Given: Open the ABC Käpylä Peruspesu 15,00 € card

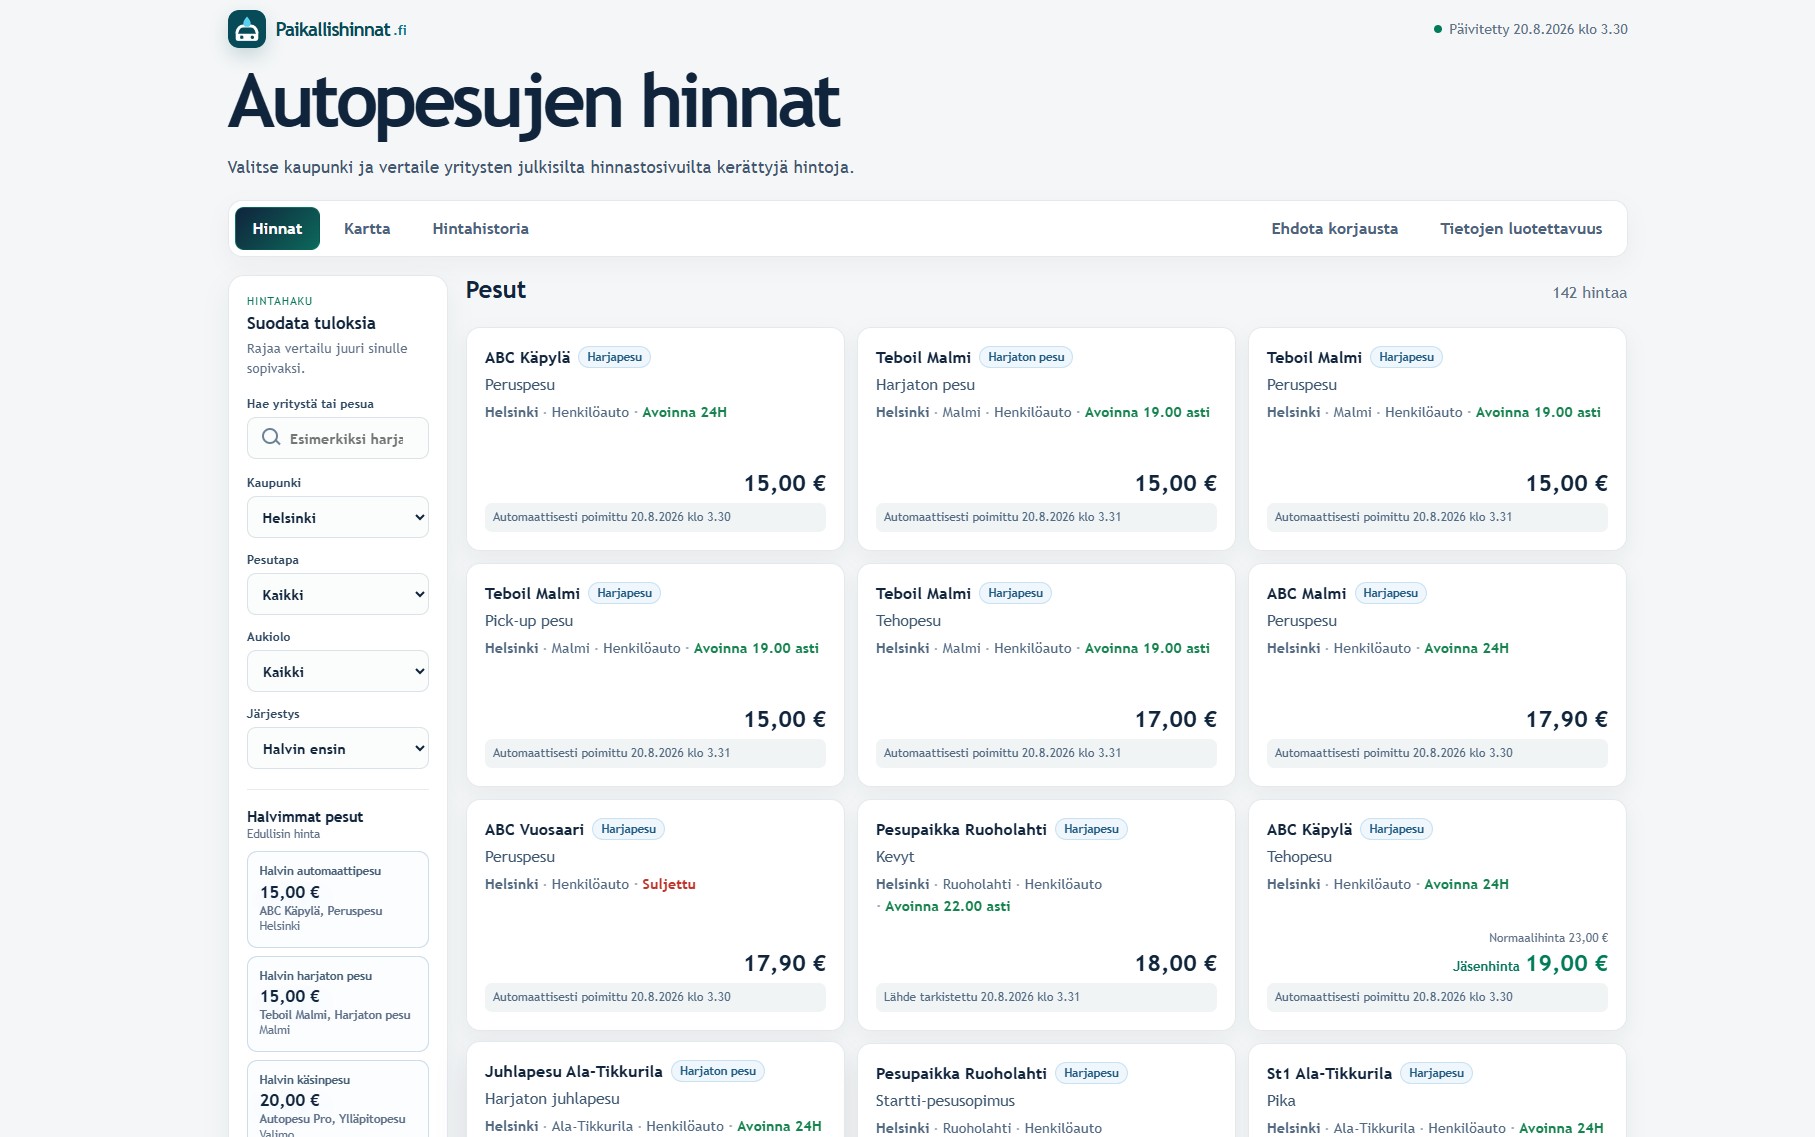Looking at the screenshot, I should pos(655,439).
